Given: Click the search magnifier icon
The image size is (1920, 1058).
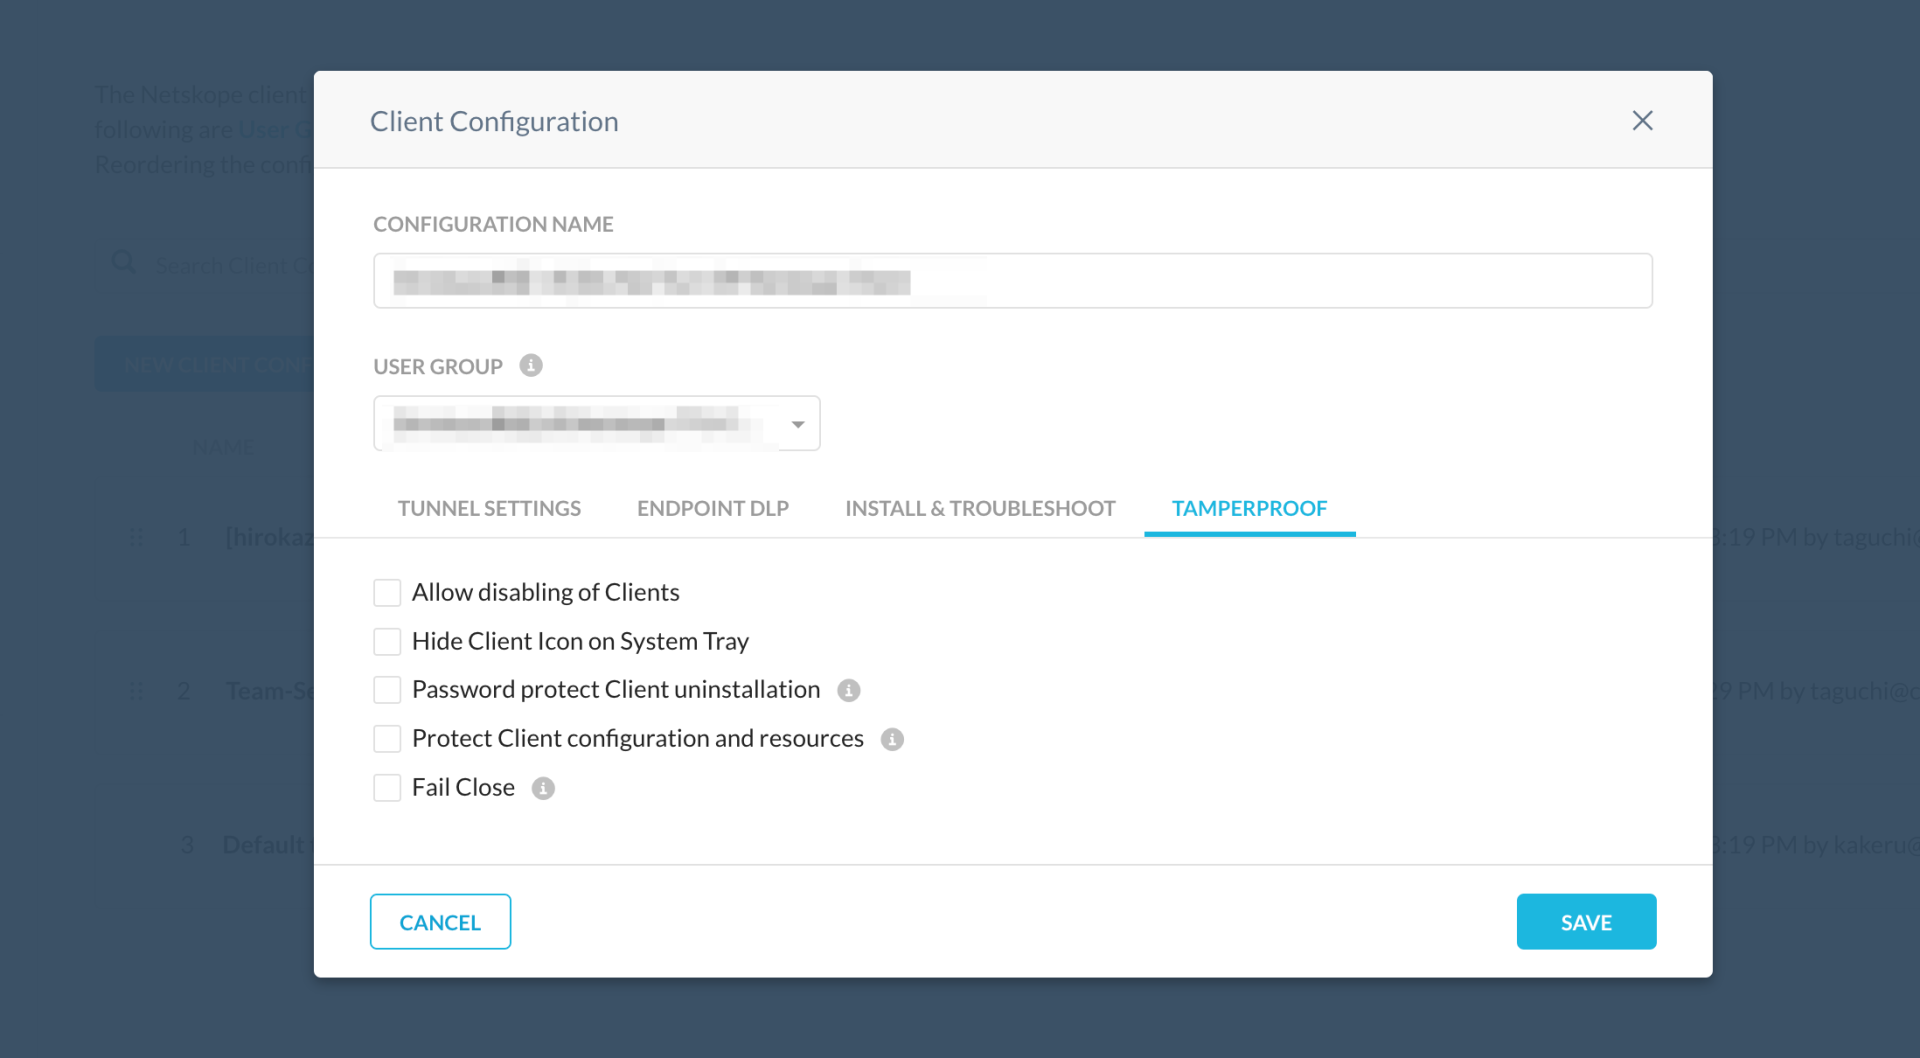Looking at the screenshot, I should [122, 262].
